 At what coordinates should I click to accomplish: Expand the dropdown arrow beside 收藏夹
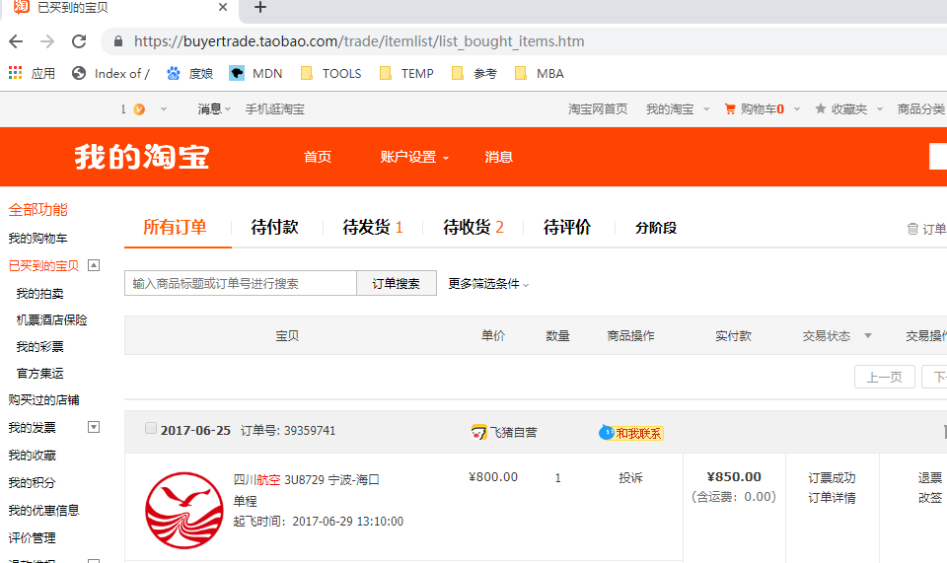pos(879,109)
